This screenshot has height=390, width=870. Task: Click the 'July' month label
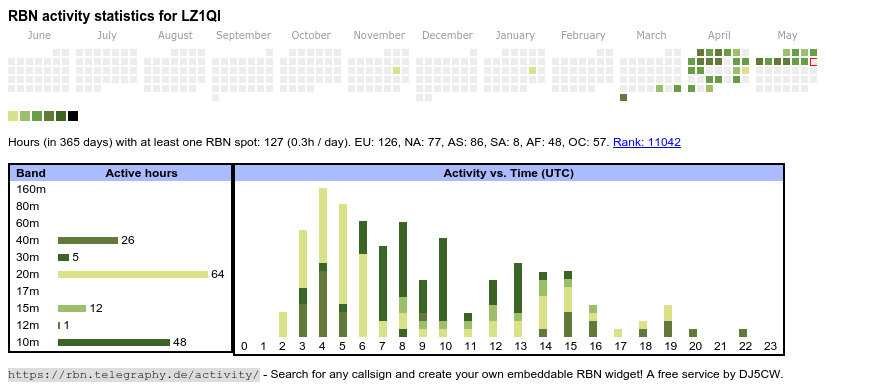click(x=107, y=35)
